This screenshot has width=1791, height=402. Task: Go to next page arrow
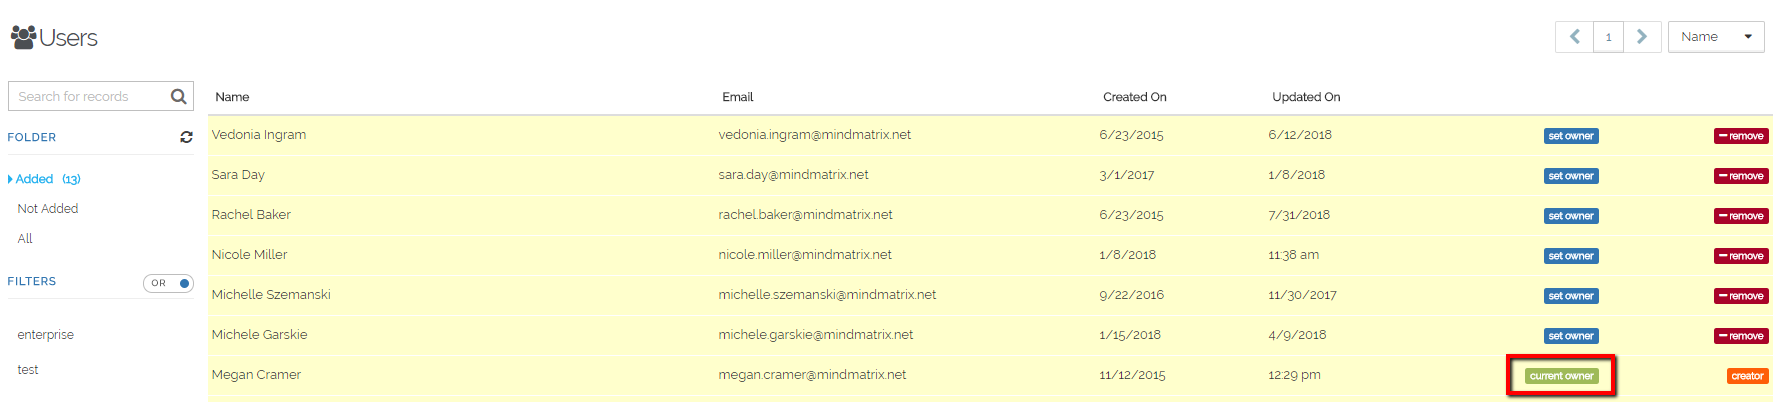1642,37
